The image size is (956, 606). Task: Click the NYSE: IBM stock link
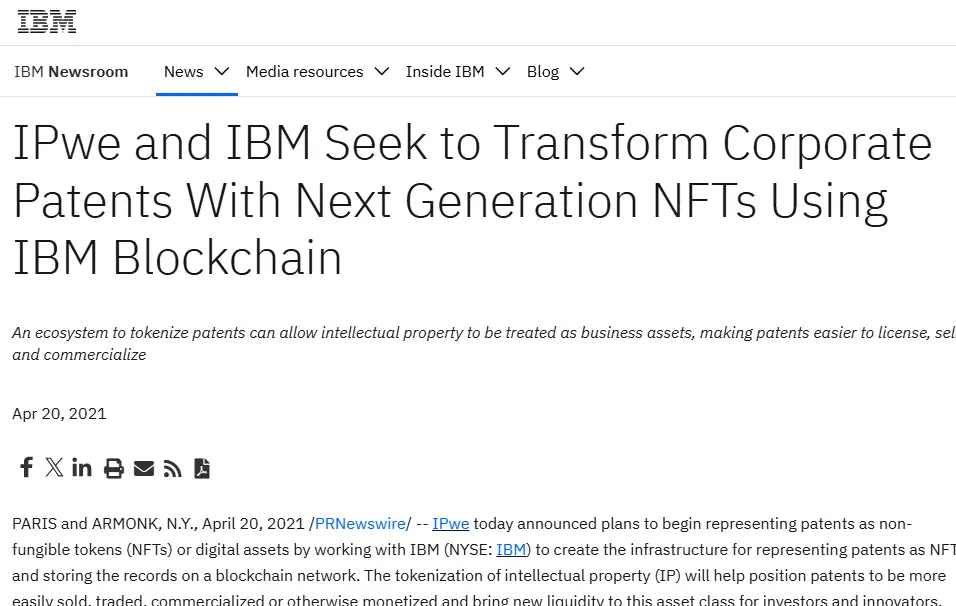tap(511, 549)
